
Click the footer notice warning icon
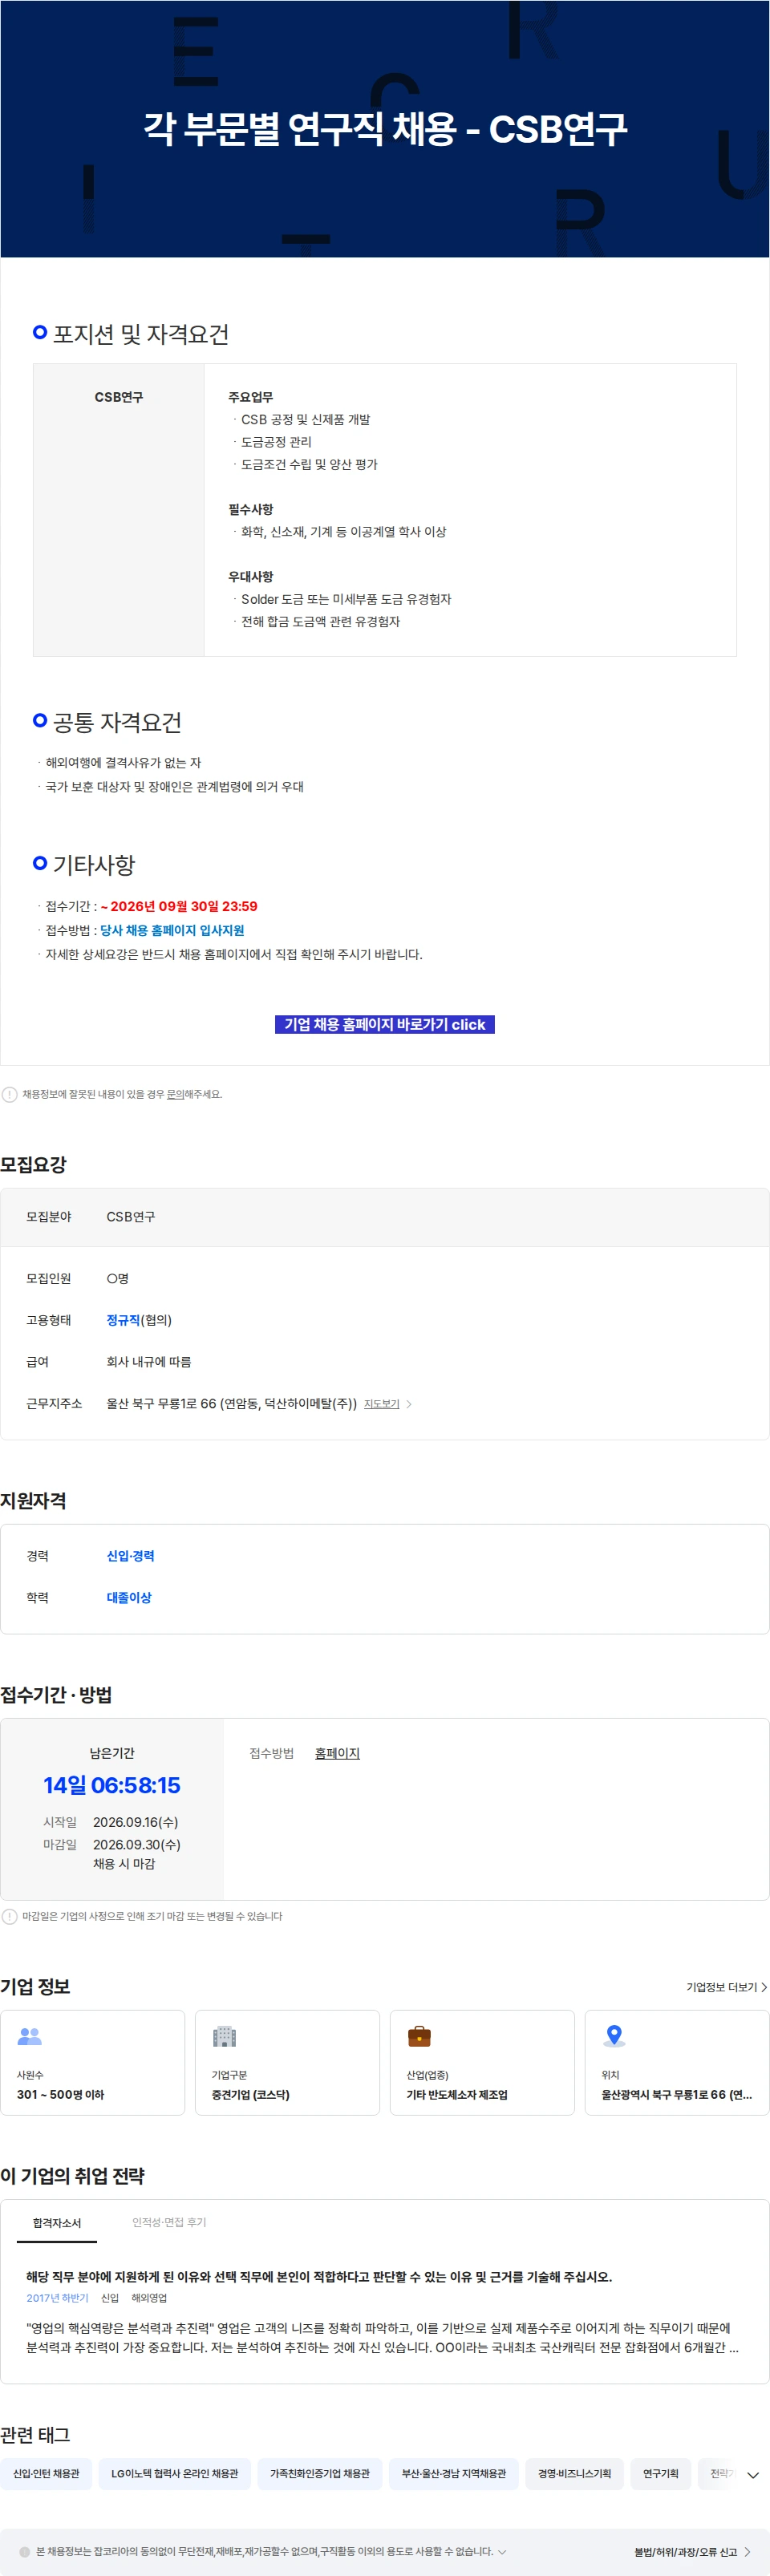[x=25, y=2551]
